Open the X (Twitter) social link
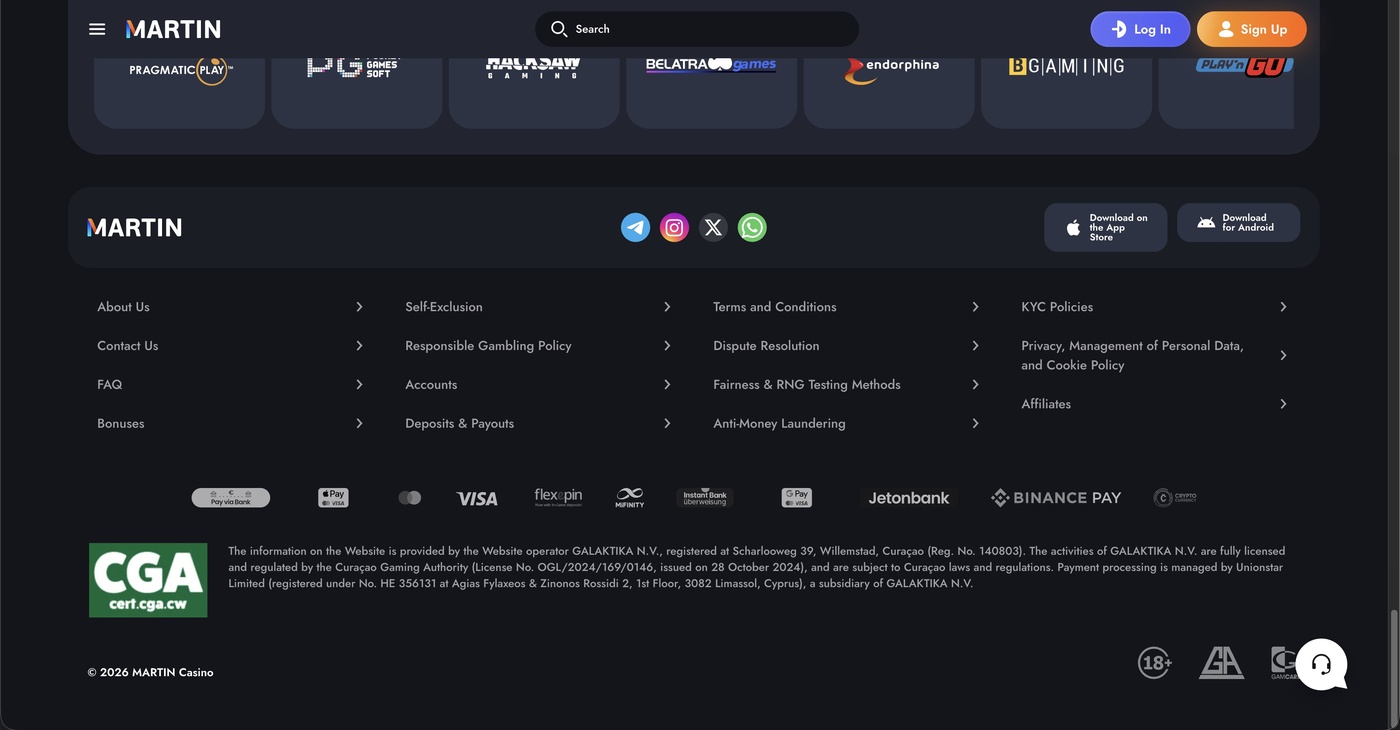Viewport: 1400px width, 730px height. (713, 227)
